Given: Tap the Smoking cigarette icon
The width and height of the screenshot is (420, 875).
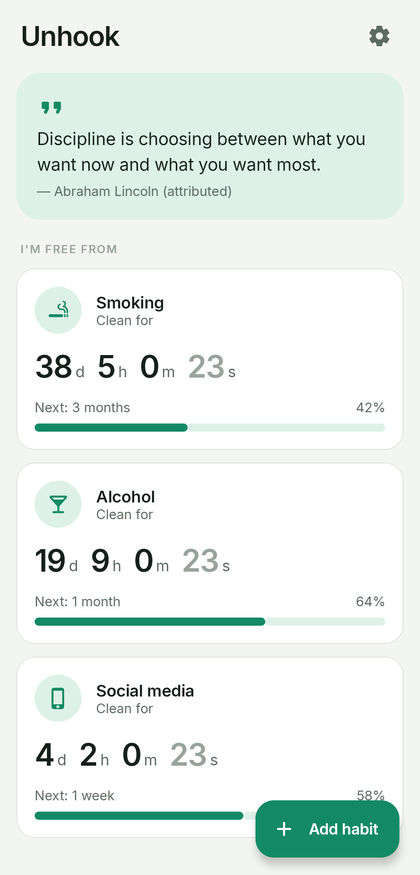Looking at the screenshot, I should tap(58, 310).
